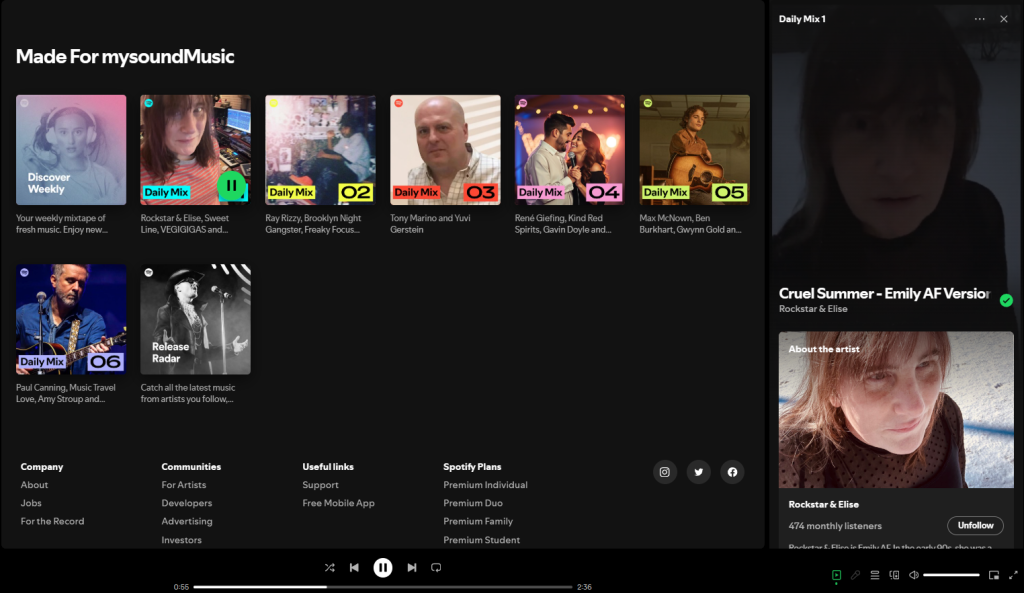Toggle the repeat button
The height and width of the screenshot is (593, 1024).
(436, 568)
